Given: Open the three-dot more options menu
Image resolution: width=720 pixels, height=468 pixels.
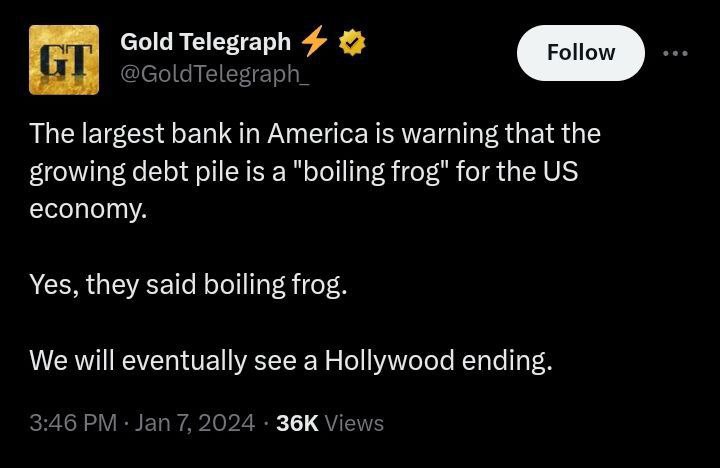Looking at the screenshot, I should point(675,53).
